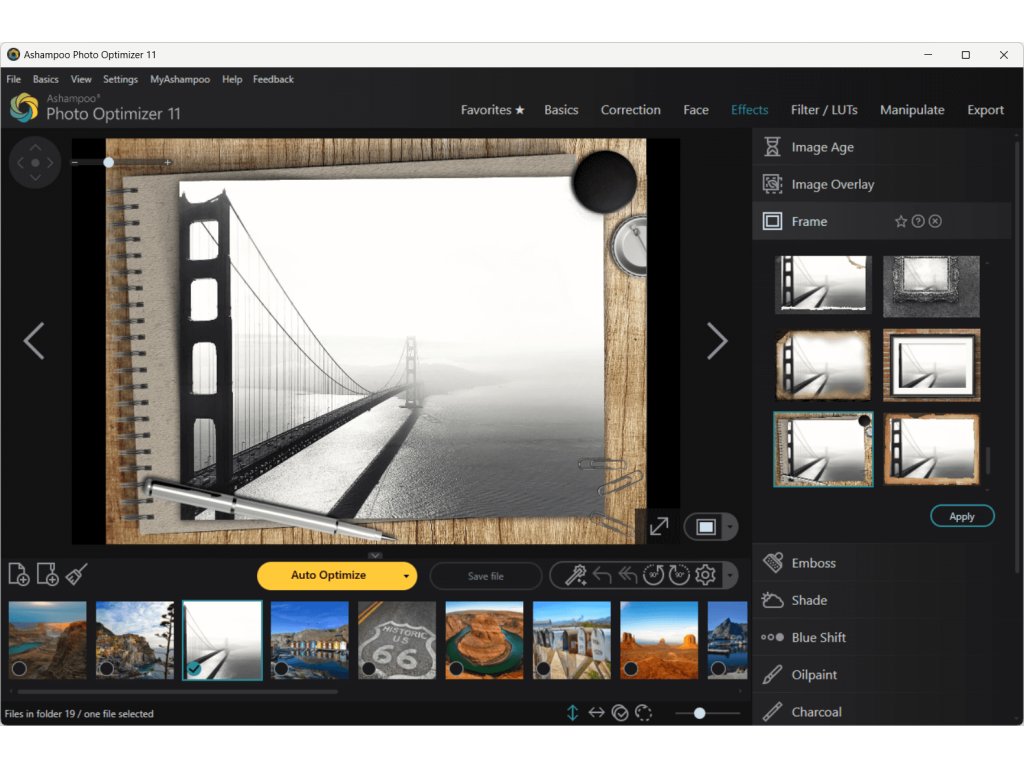Expand the Emboss effect section
The width and height of the screenshot is (1024, 768).
point(813,563)
